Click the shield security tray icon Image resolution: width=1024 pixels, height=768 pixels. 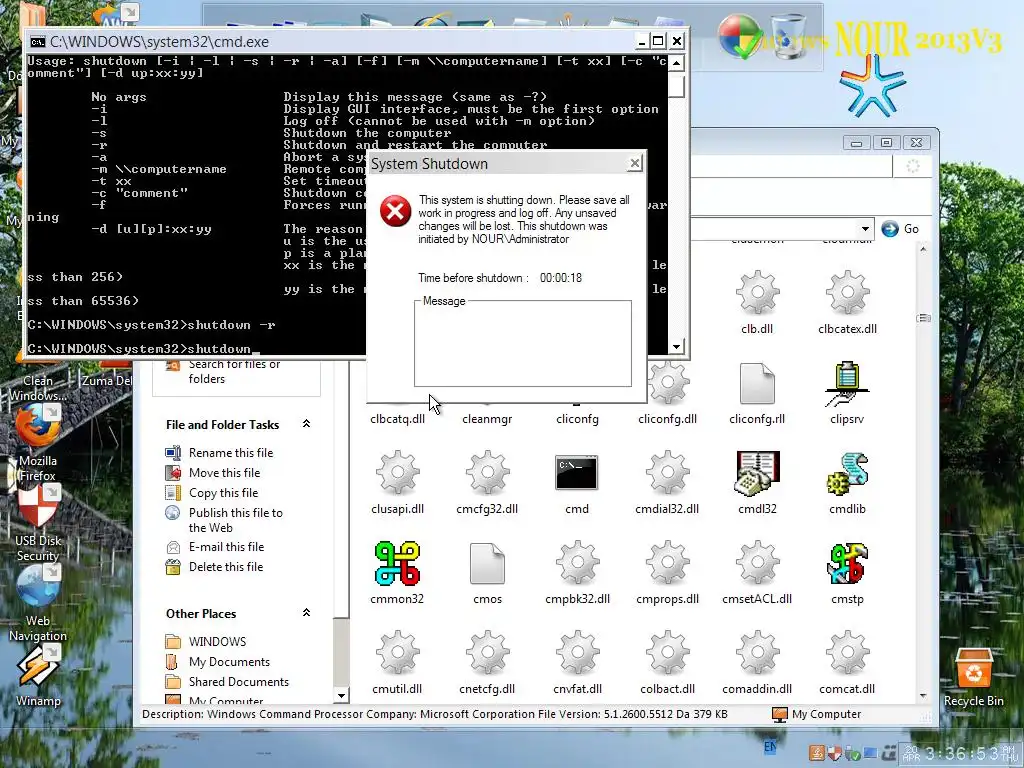(834, 753)
